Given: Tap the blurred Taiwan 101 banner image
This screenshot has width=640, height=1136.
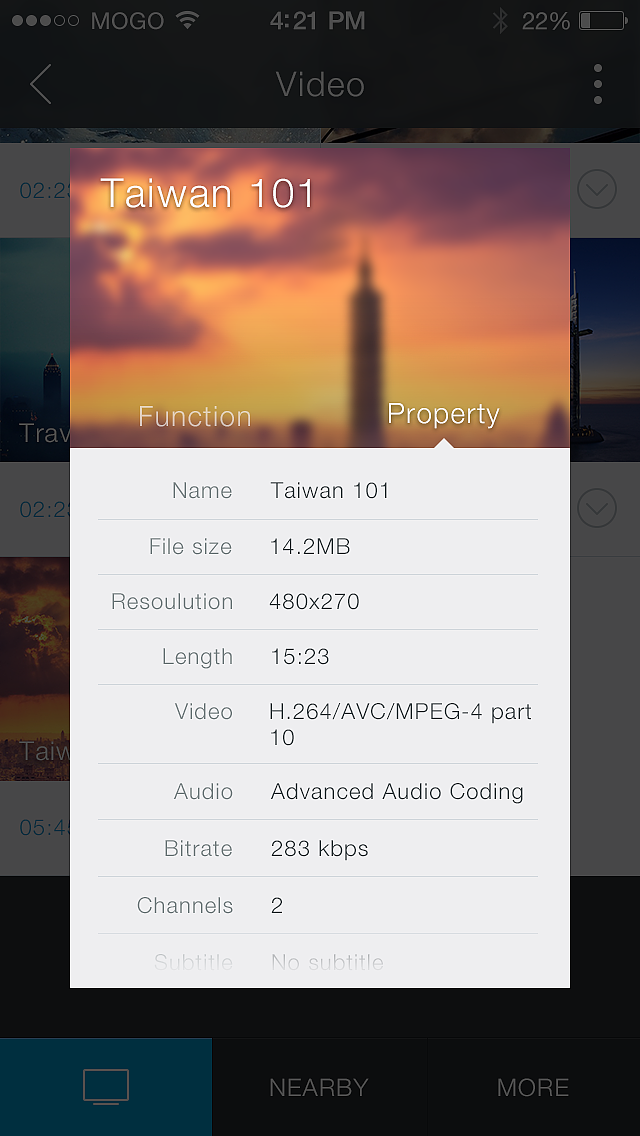Looking at the screenshot, I should coord(320,300).
